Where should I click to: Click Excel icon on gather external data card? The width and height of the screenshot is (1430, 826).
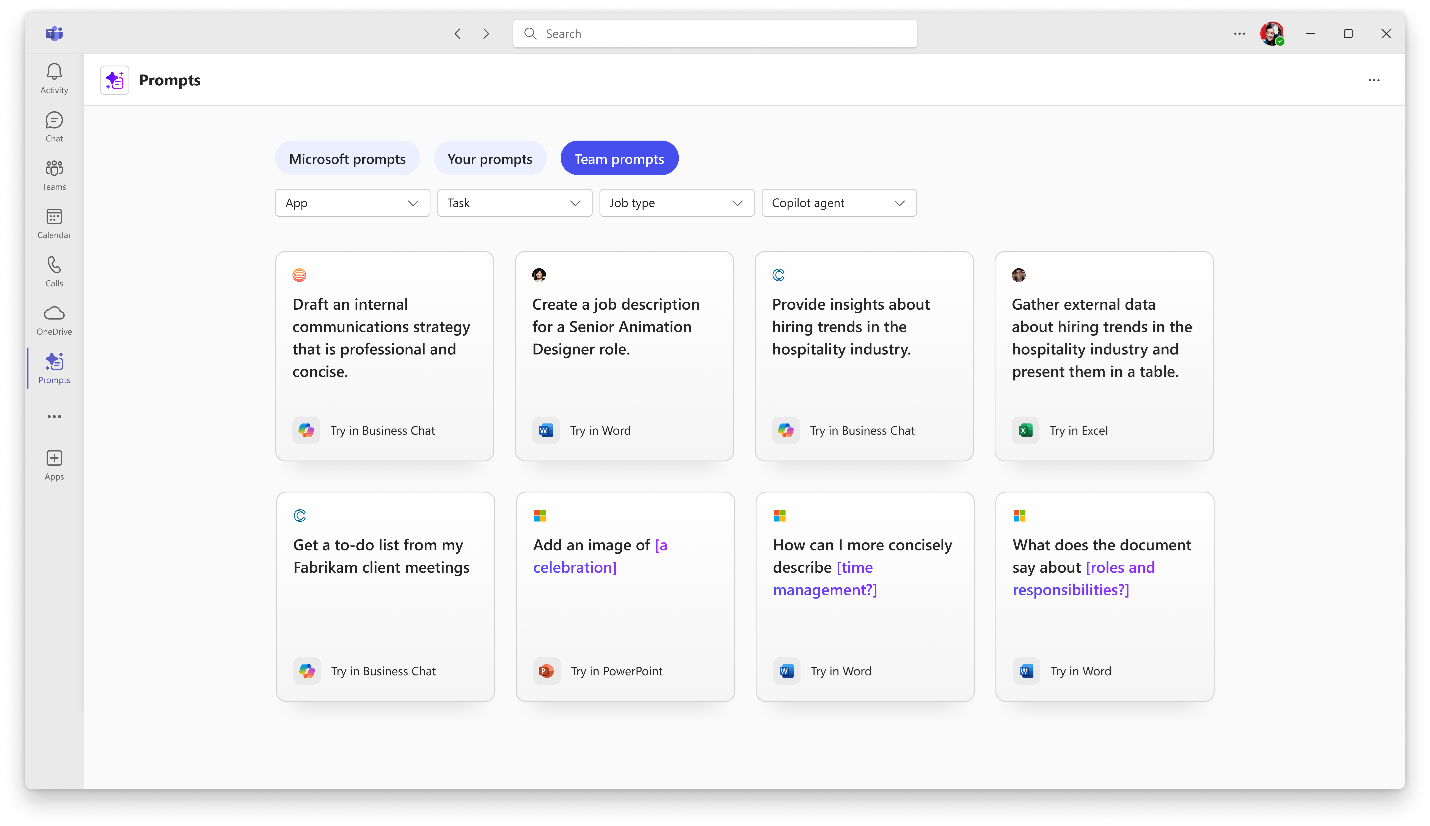click(x=1025, y=430)
